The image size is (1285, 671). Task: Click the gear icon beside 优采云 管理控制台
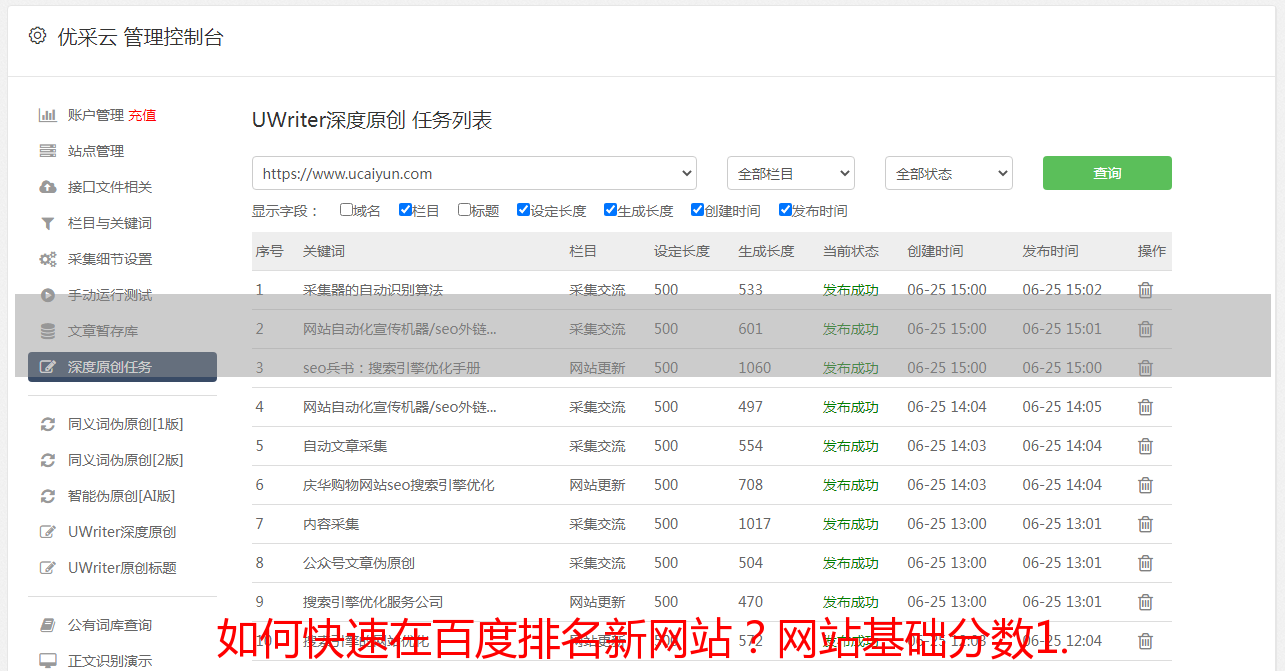tap(37, 36)
